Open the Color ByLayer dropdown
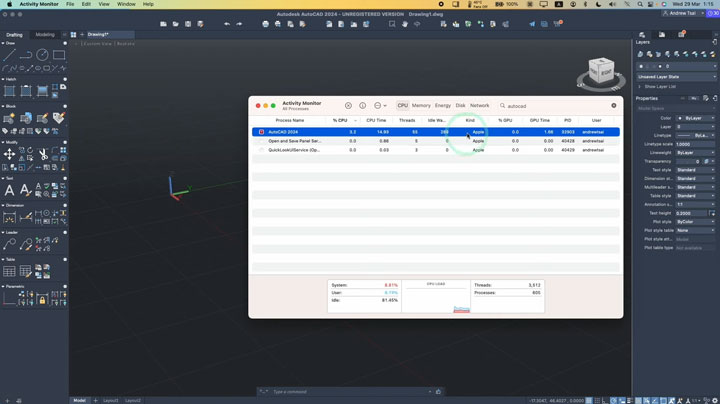 pyautogui.click(x=696, y=118)
